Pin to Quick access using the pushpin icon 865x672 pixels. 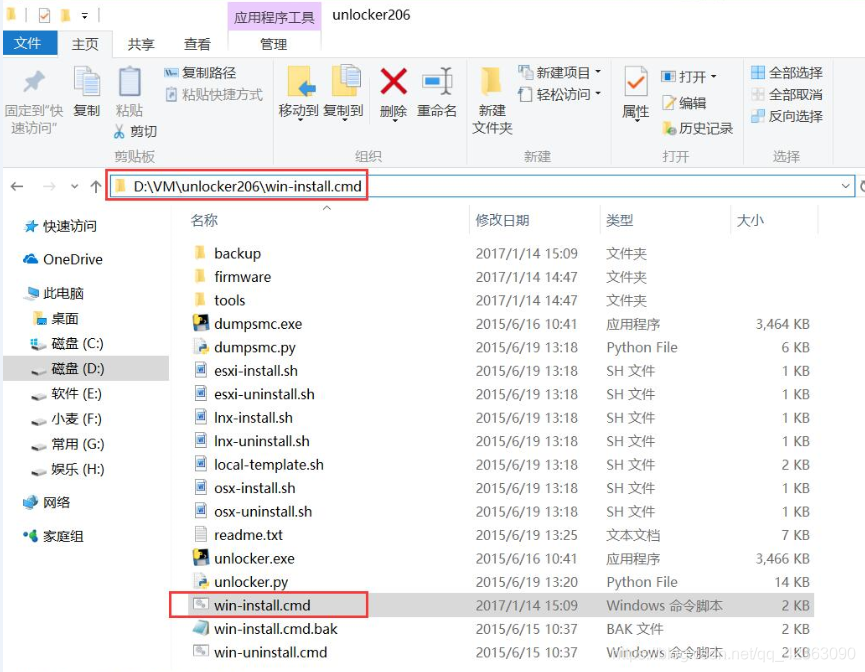click(34, 83)
